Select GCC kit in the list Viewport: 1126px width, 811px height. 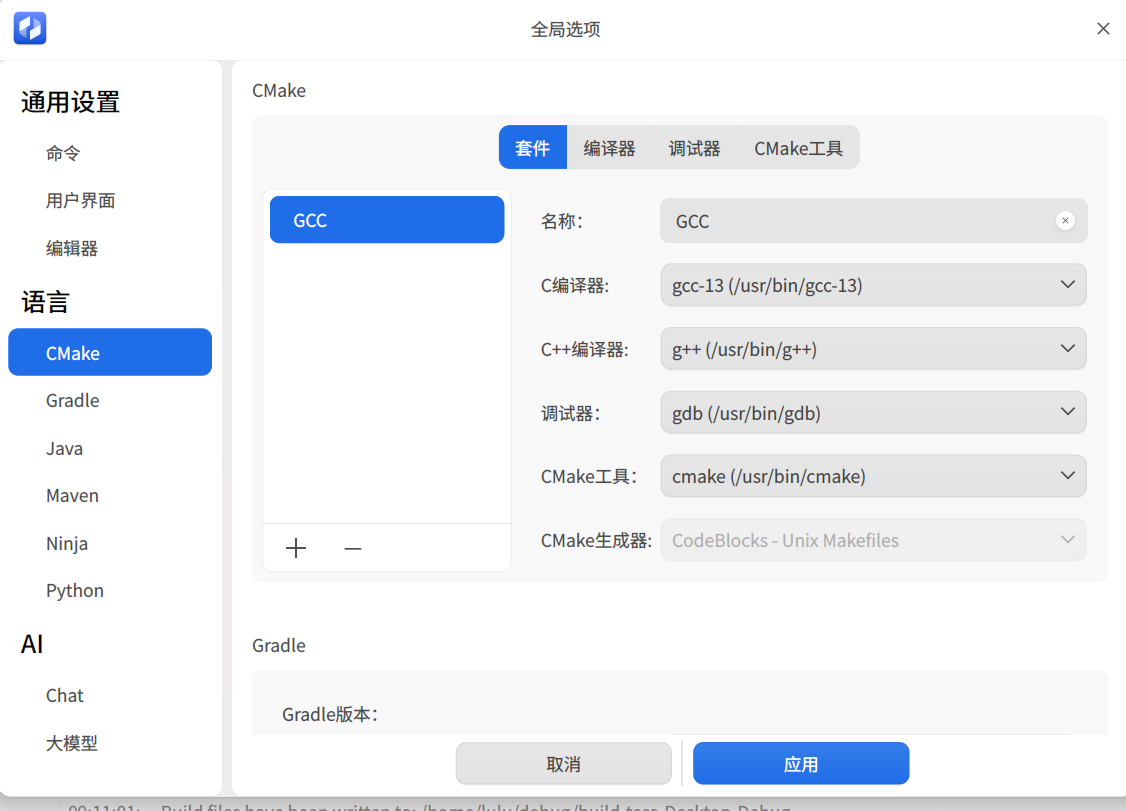387,220
